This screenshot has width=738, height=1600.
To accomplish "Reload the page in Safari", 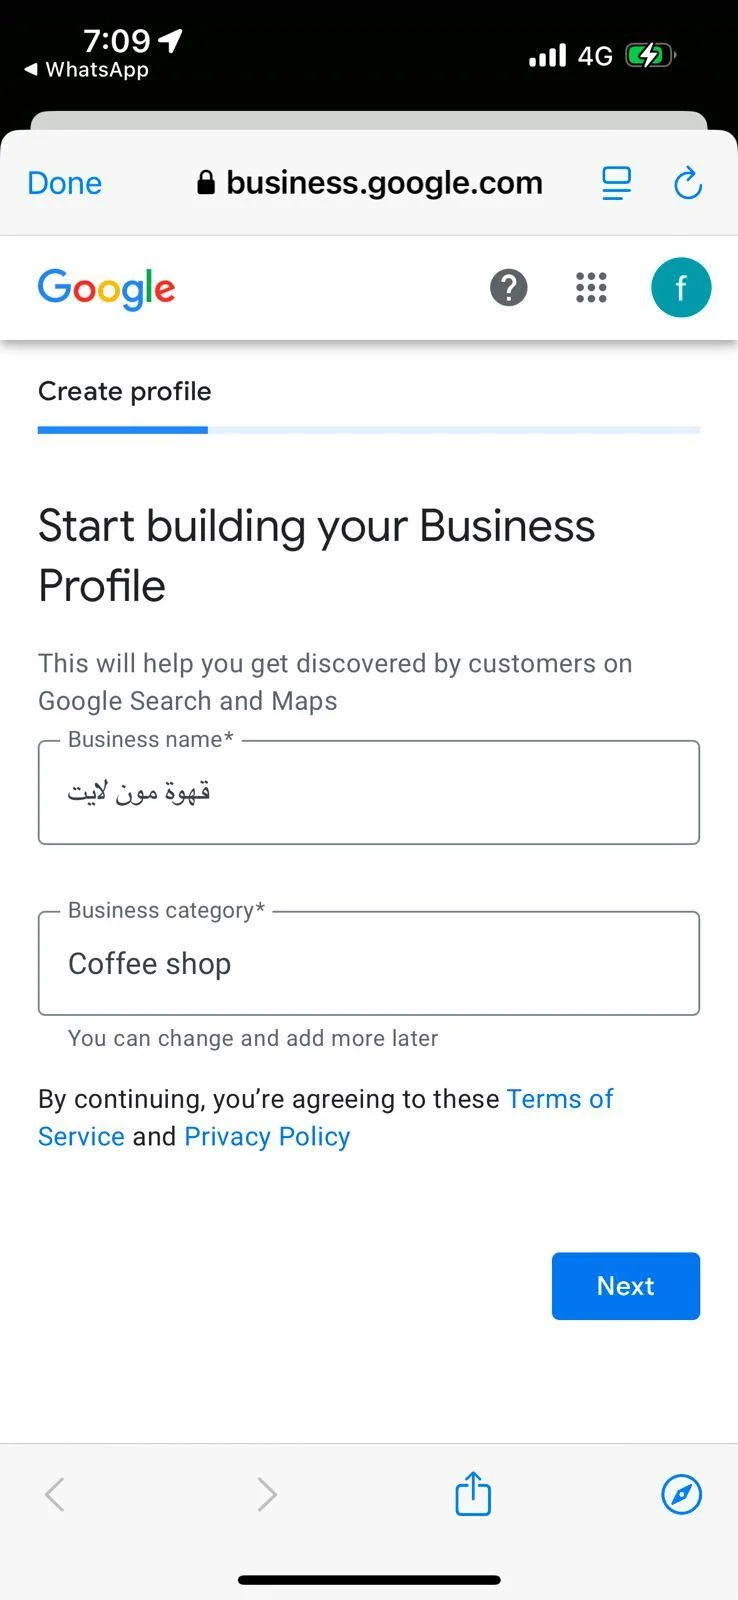I will pyautogui.click(x=688, y=183).
